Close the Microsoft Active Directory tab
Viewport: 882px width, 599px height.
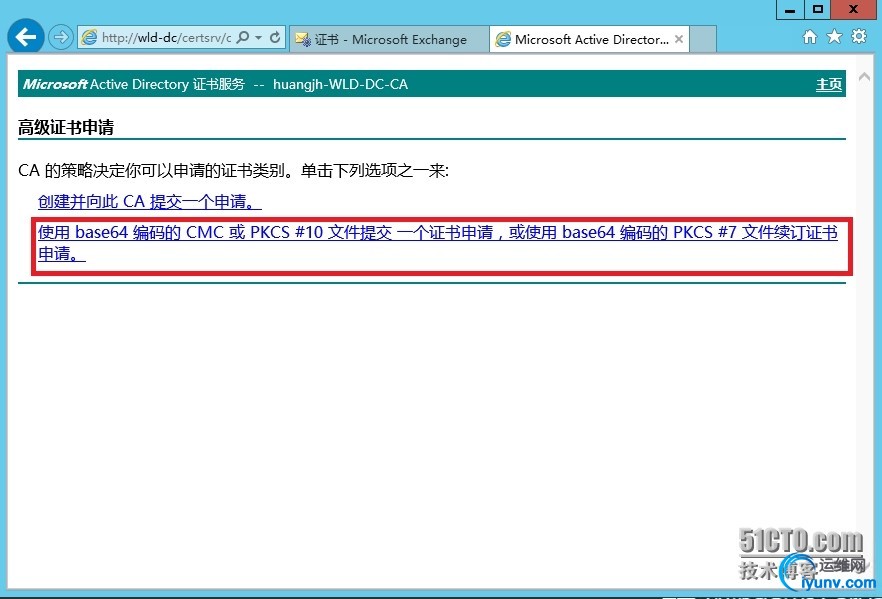point(679,39)
